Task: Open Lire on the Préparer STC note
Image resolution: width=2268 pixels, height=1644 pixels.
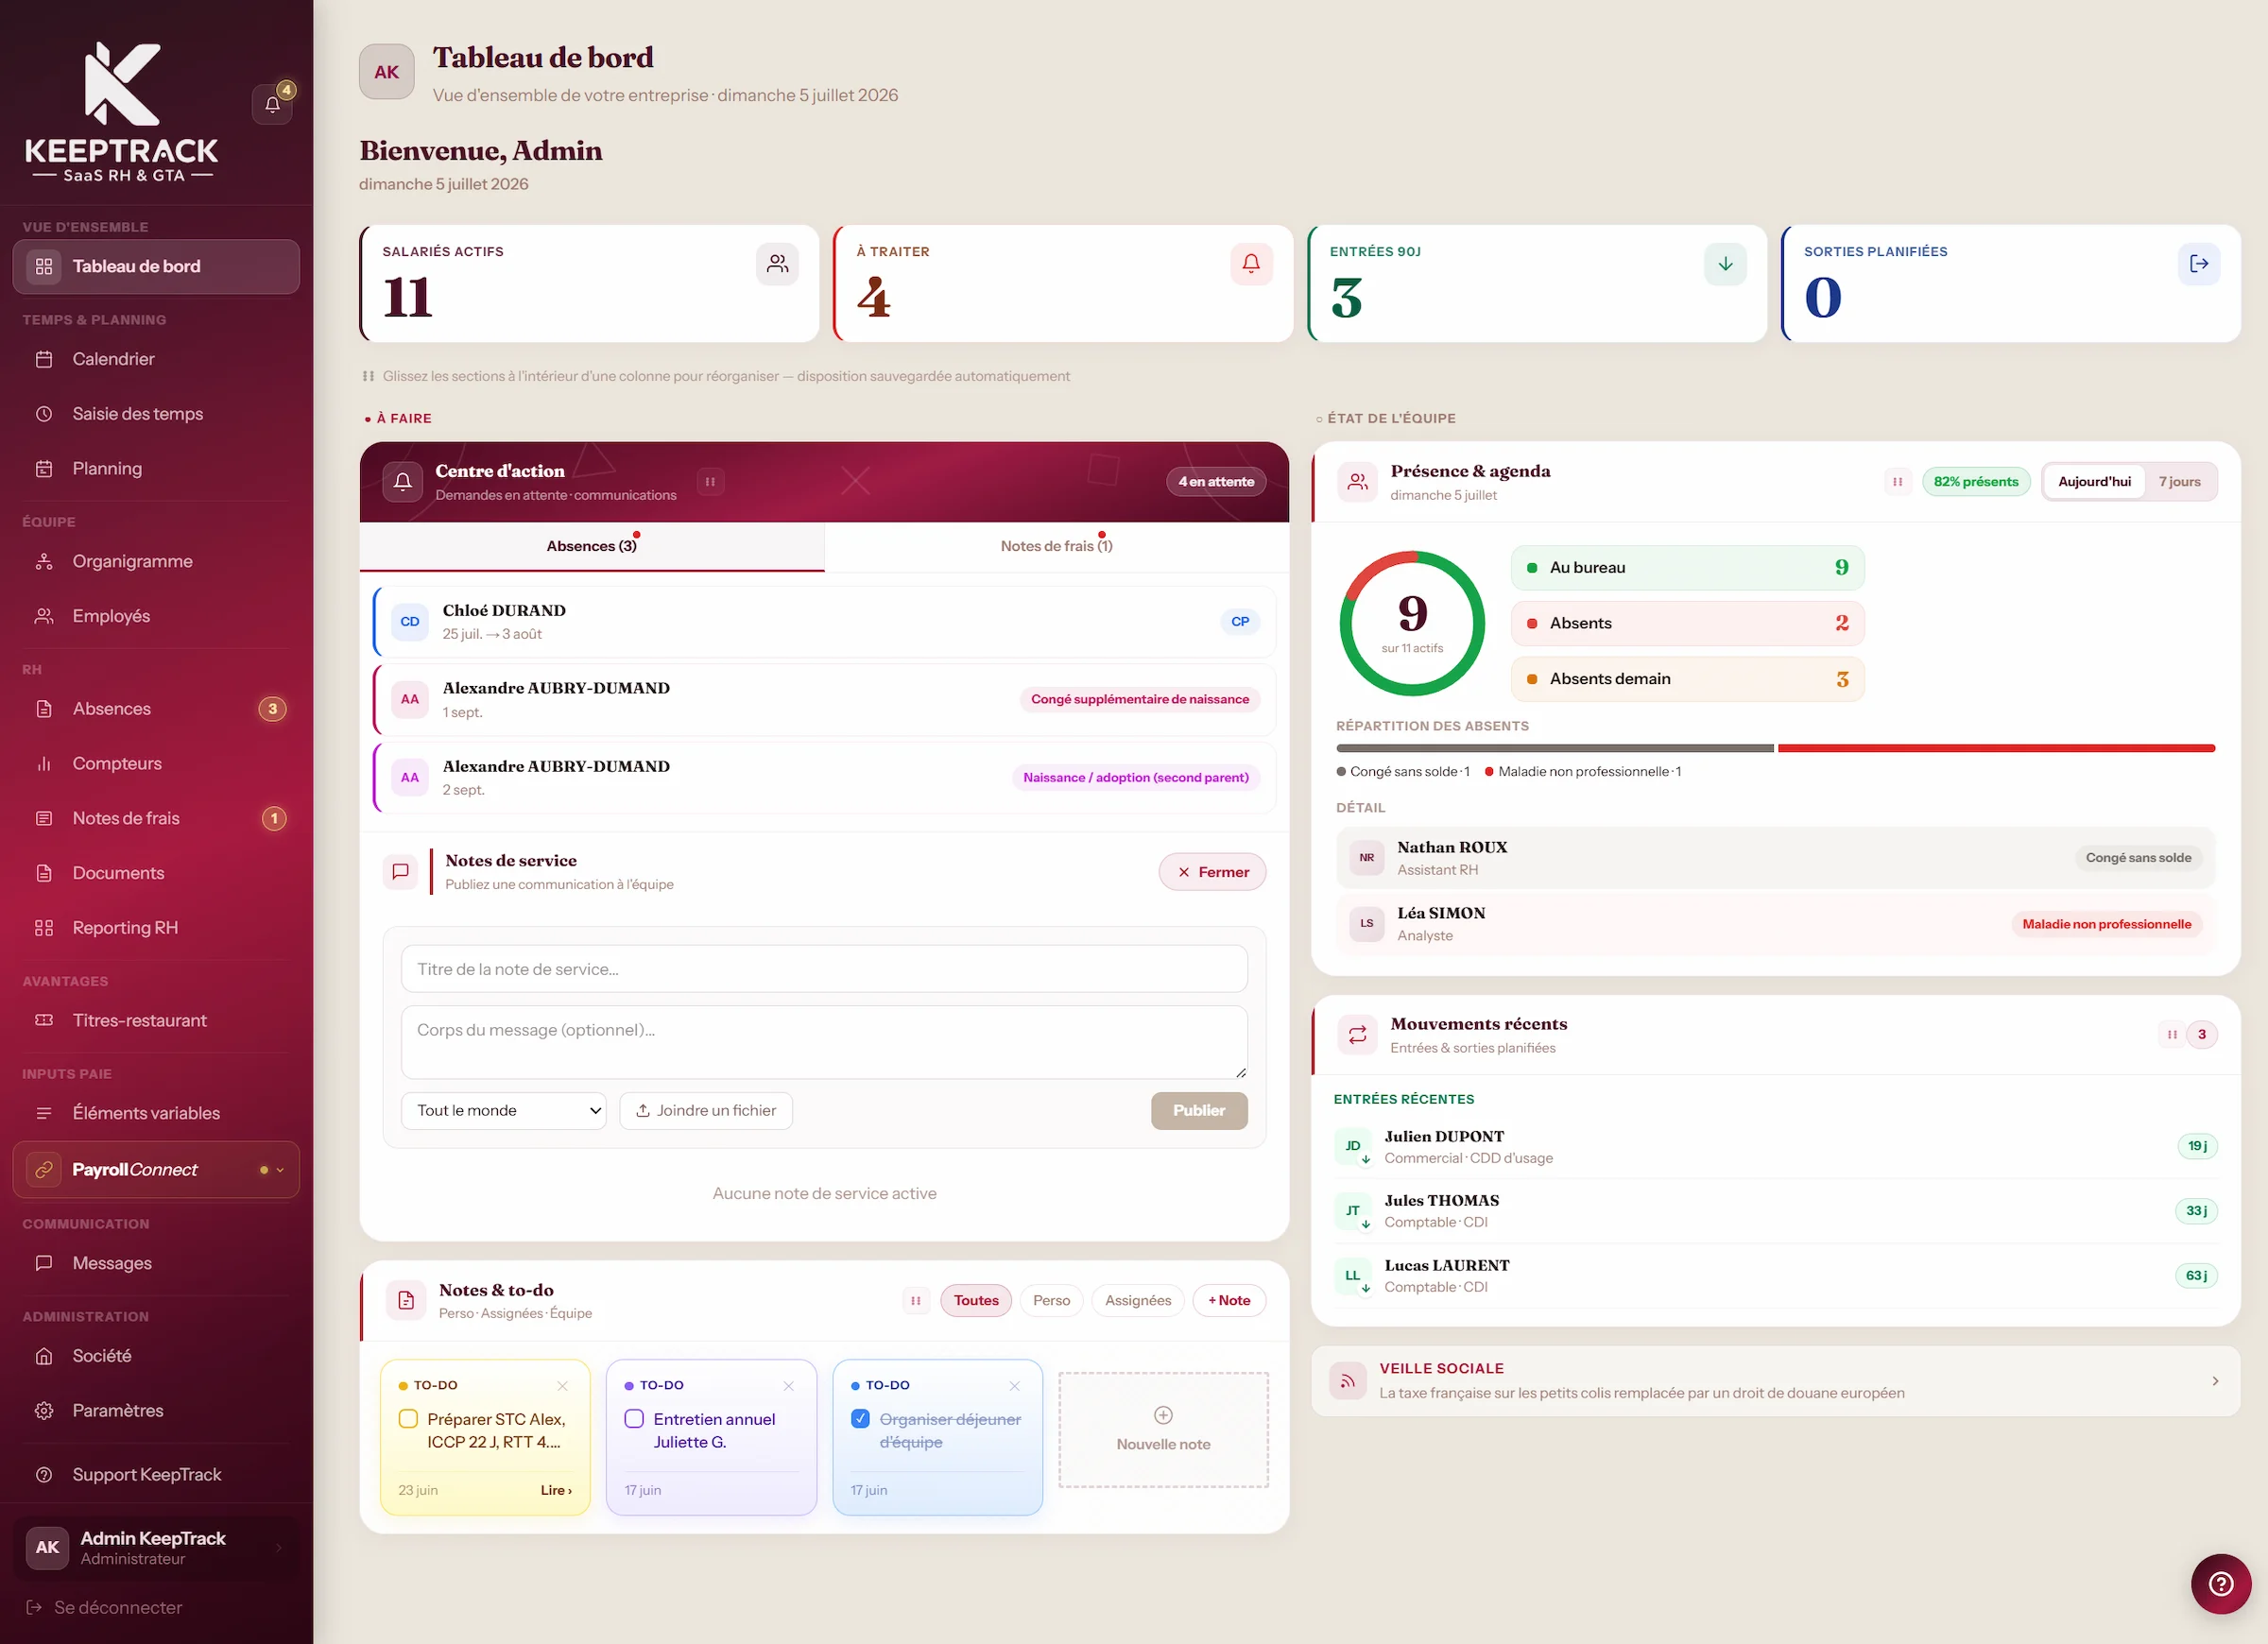Action: pyautogui.click(x=556, y=1491)
